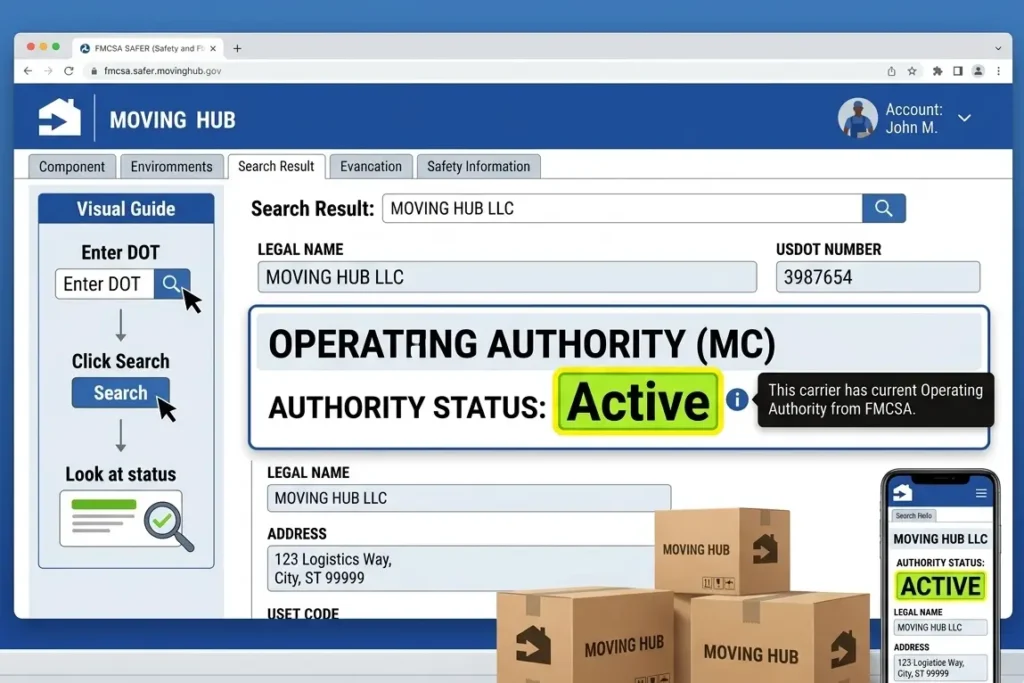The image size is (1024, 683).
Task: Click the browser forward arrow
Action: pyautogui.click(x=48, y=71)
